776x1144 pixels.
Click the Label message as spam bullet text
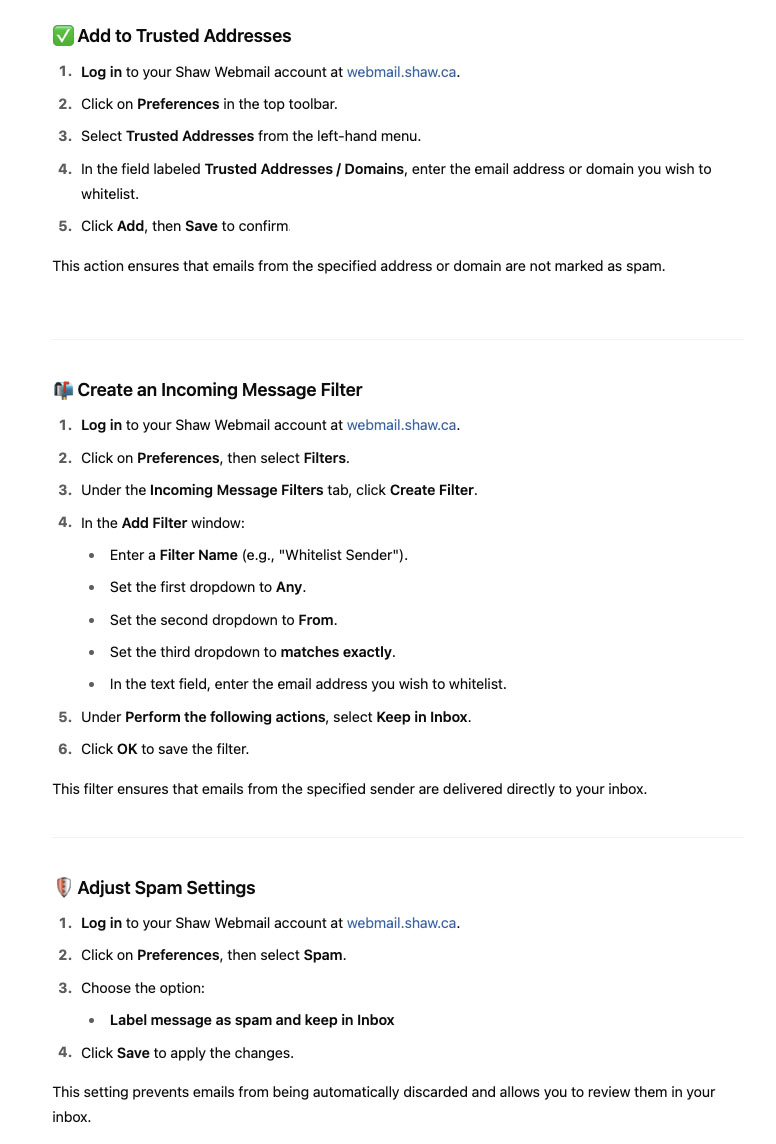point(252,1020)
